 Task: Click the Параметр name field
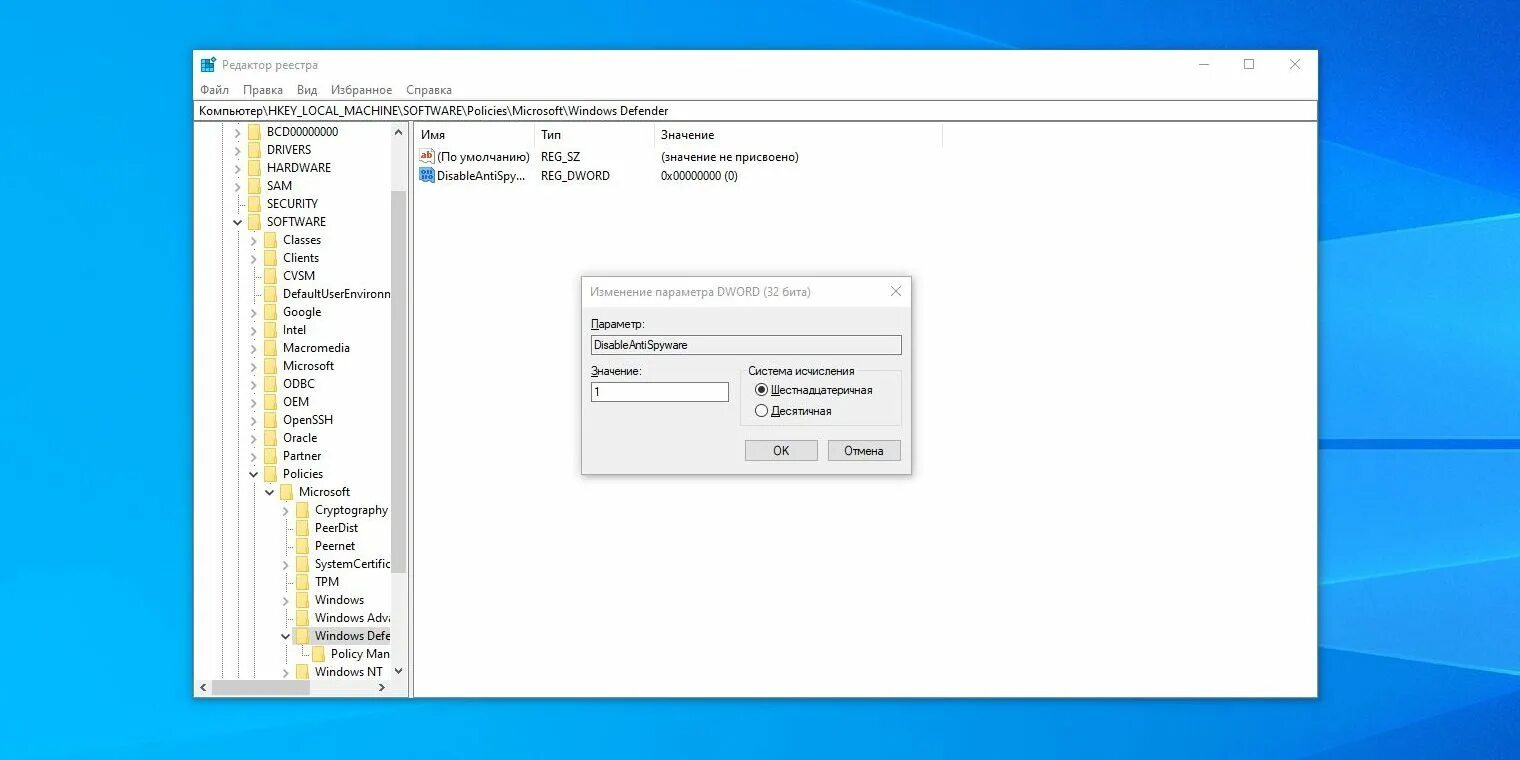746,345
